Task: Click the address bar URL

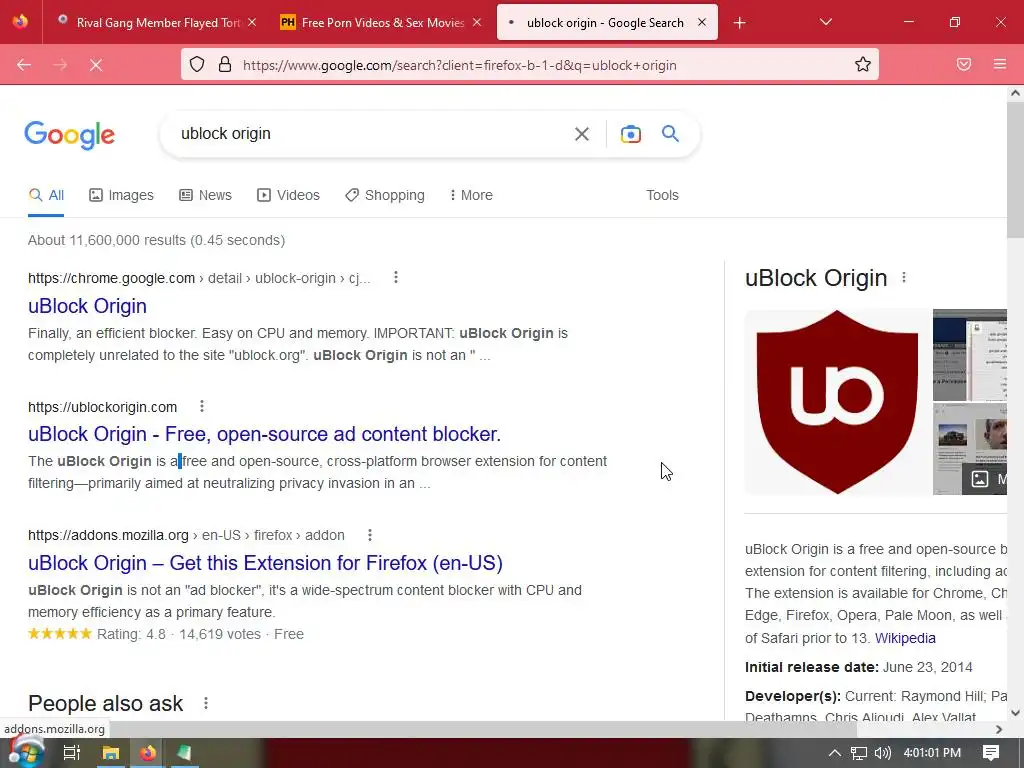Action: pyautogui.click(x=460, y=65)
